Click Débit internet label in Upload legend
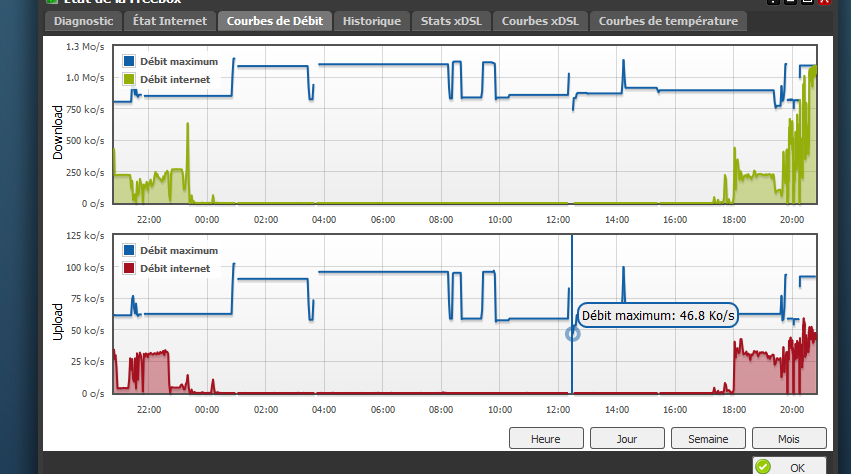 (x=175, y=268)
